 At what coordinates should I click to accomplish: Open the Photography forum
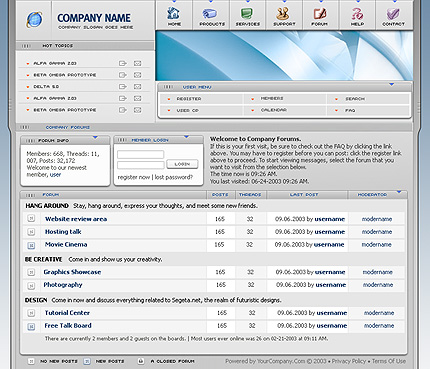point(63,285)
